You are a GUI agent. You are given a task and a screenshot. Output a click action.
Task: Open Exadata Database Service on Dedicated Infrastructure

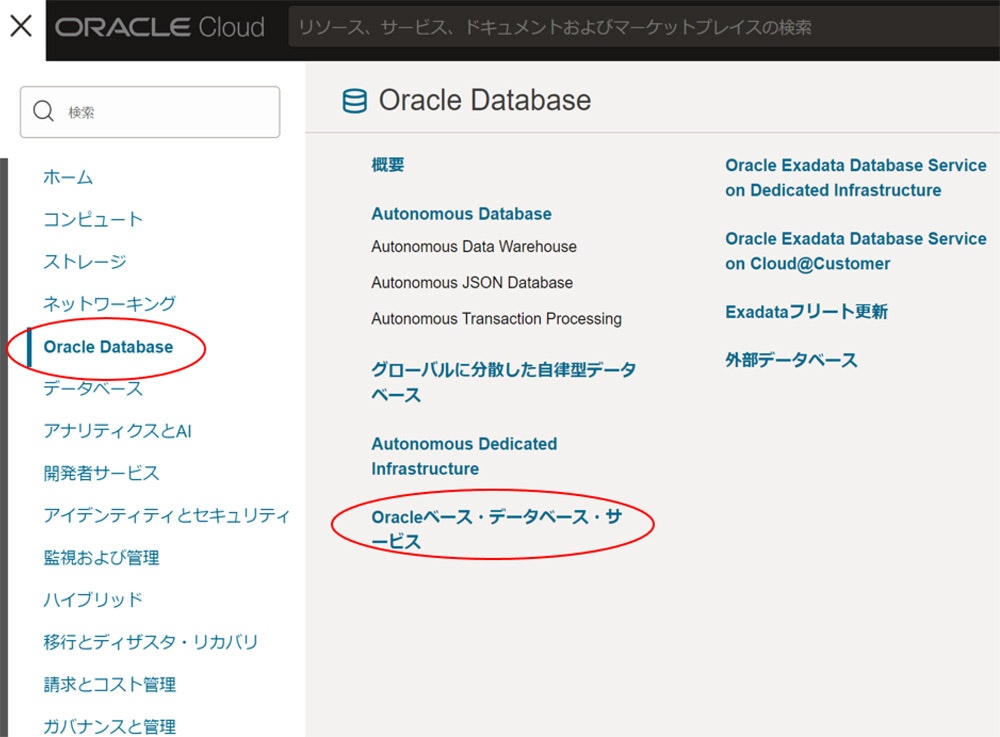tap(856, 177)
